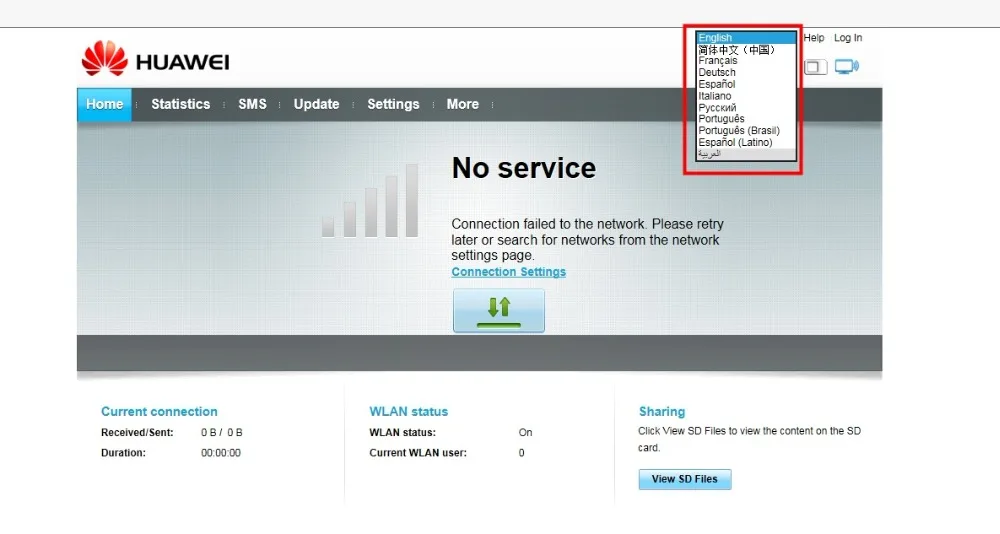
Task: Open the Settings tab
Action: click(x=393, y=104)
